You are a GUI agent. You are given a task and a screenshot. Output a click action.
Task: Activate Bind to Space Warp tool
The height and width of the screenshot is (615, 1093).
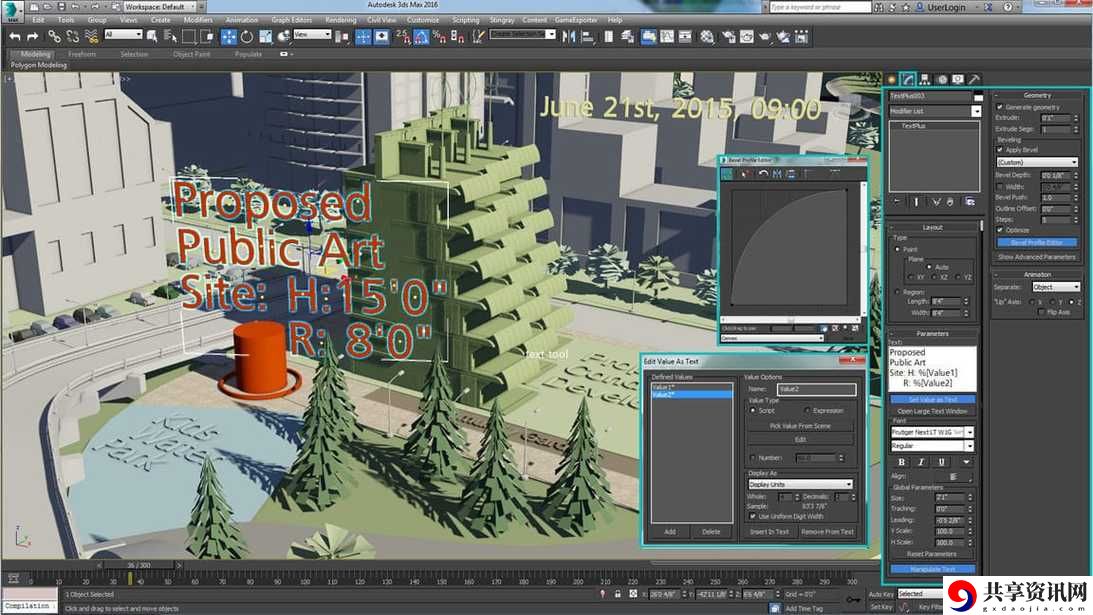tap(91, 36)
